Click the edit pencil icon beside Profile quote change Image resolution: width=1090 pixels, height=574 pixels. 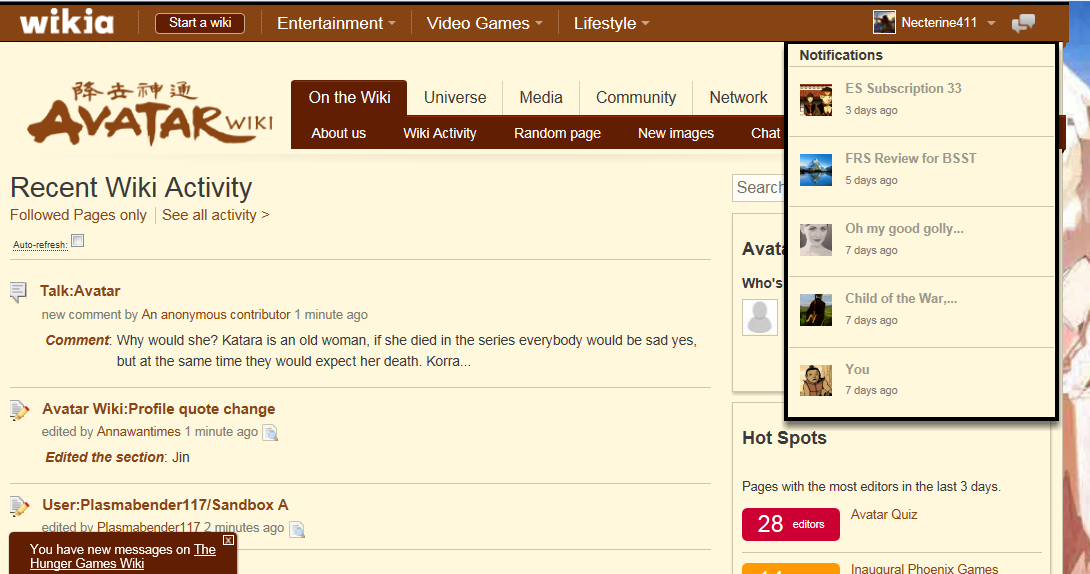19,410
